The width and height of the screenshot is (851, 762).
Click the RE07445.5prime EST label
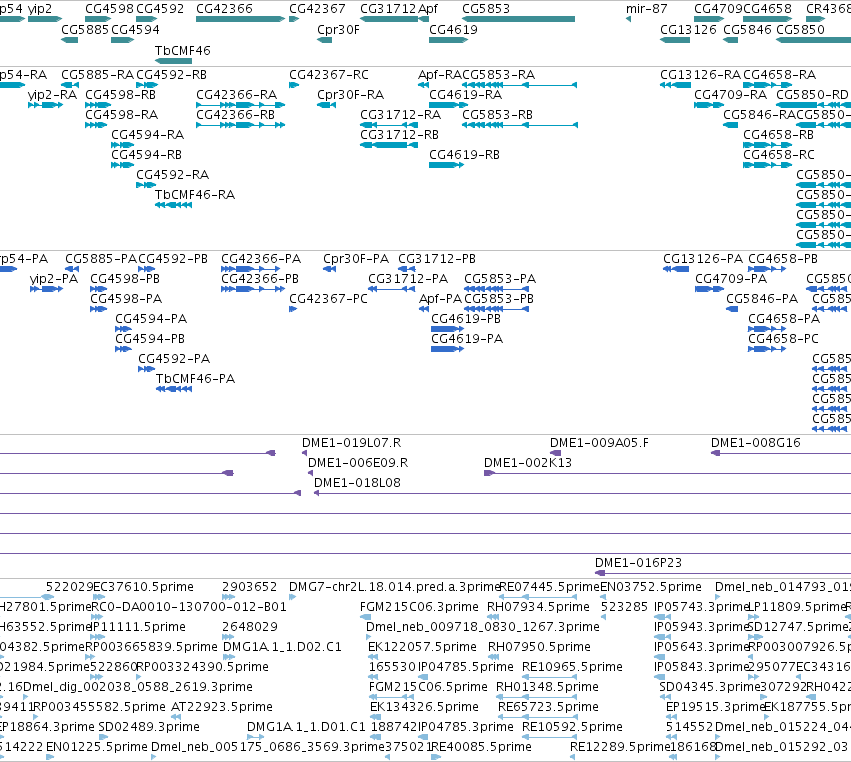[x=549, y=587]
